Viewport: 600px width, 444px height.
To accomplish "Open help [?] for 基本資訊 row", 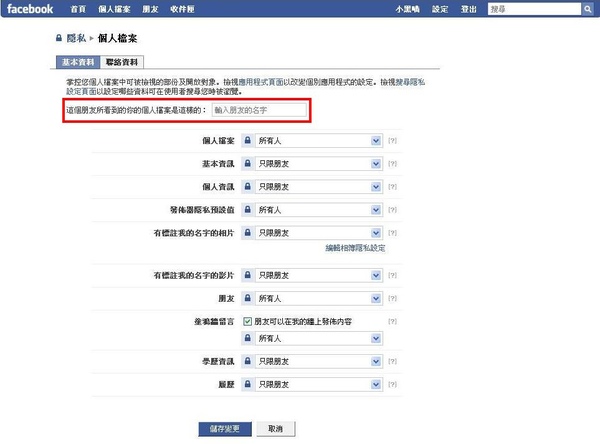I will point(392,163).
